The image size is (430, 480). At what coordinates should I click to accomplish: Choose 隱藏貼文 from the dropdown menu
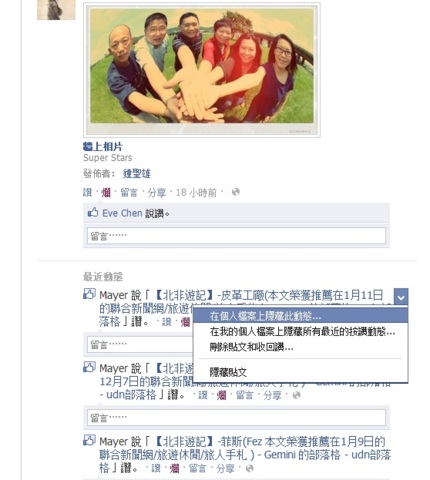(228, 372)
